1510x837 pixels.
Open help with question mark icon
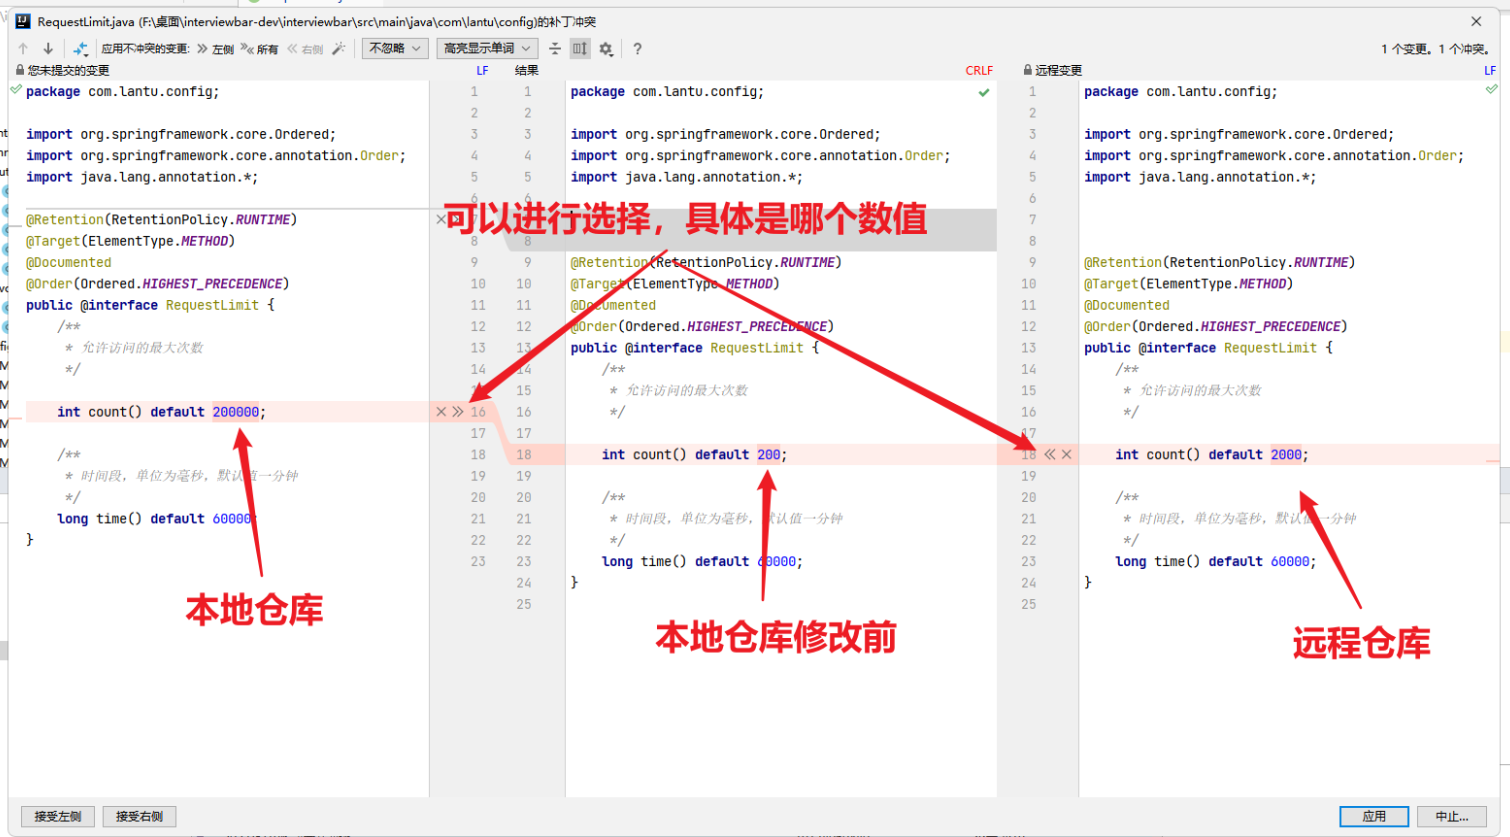[x=637, y=48]
